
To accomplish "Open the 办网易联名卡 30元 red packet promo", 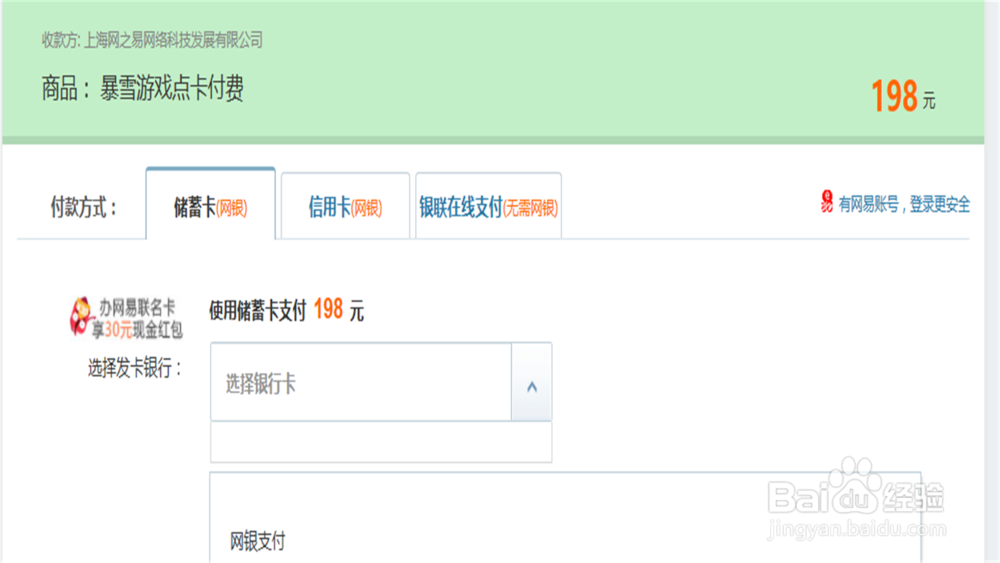I will 126,318.
